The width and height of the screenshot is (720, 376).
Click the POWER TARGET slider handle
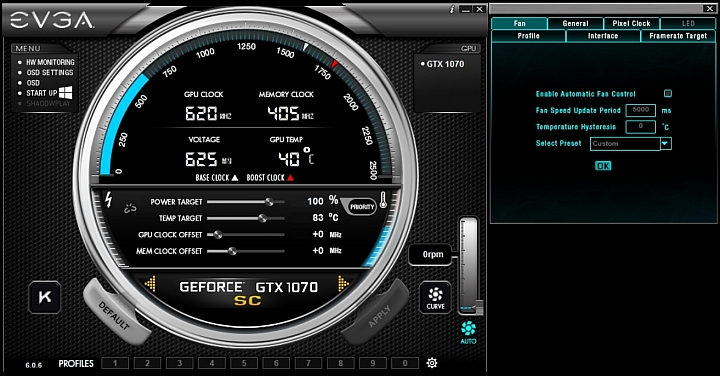270,202
